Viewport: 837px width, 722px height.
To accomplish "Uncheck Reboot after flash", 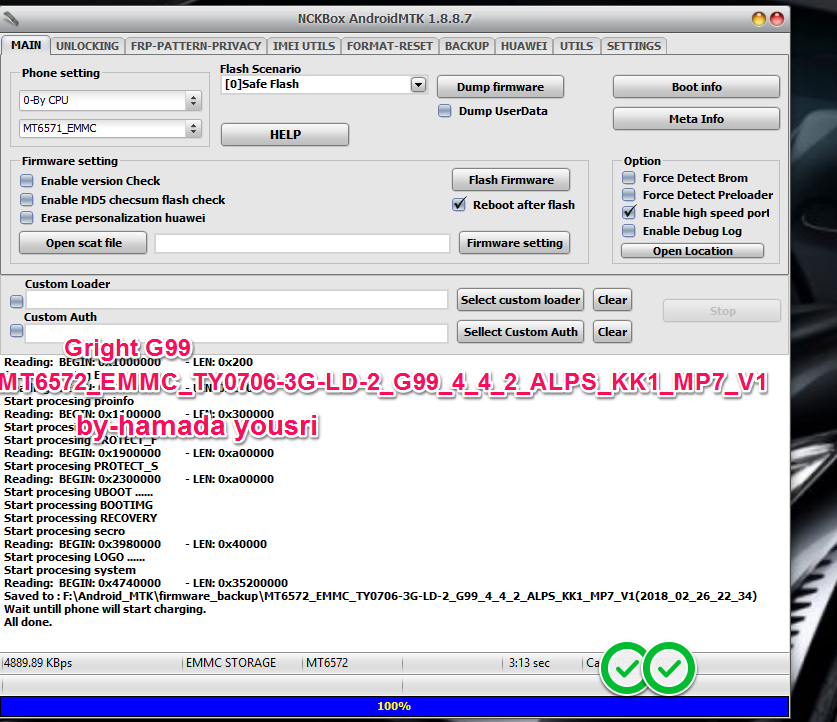I will coord(459,204).
